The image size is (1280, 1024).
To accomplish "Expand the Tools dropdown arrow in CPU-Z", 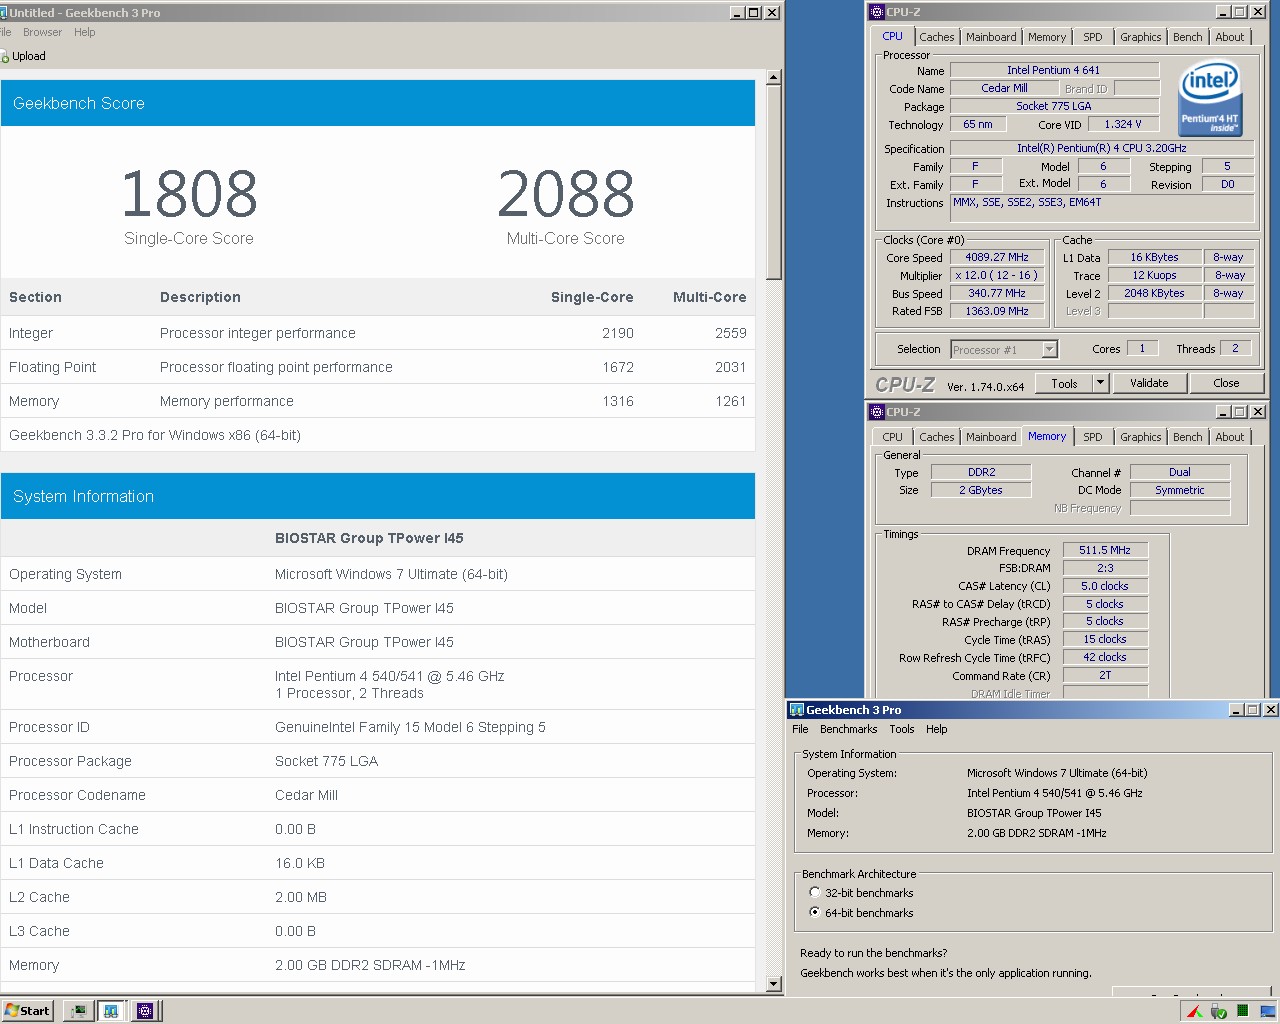I will [1100, 383].
